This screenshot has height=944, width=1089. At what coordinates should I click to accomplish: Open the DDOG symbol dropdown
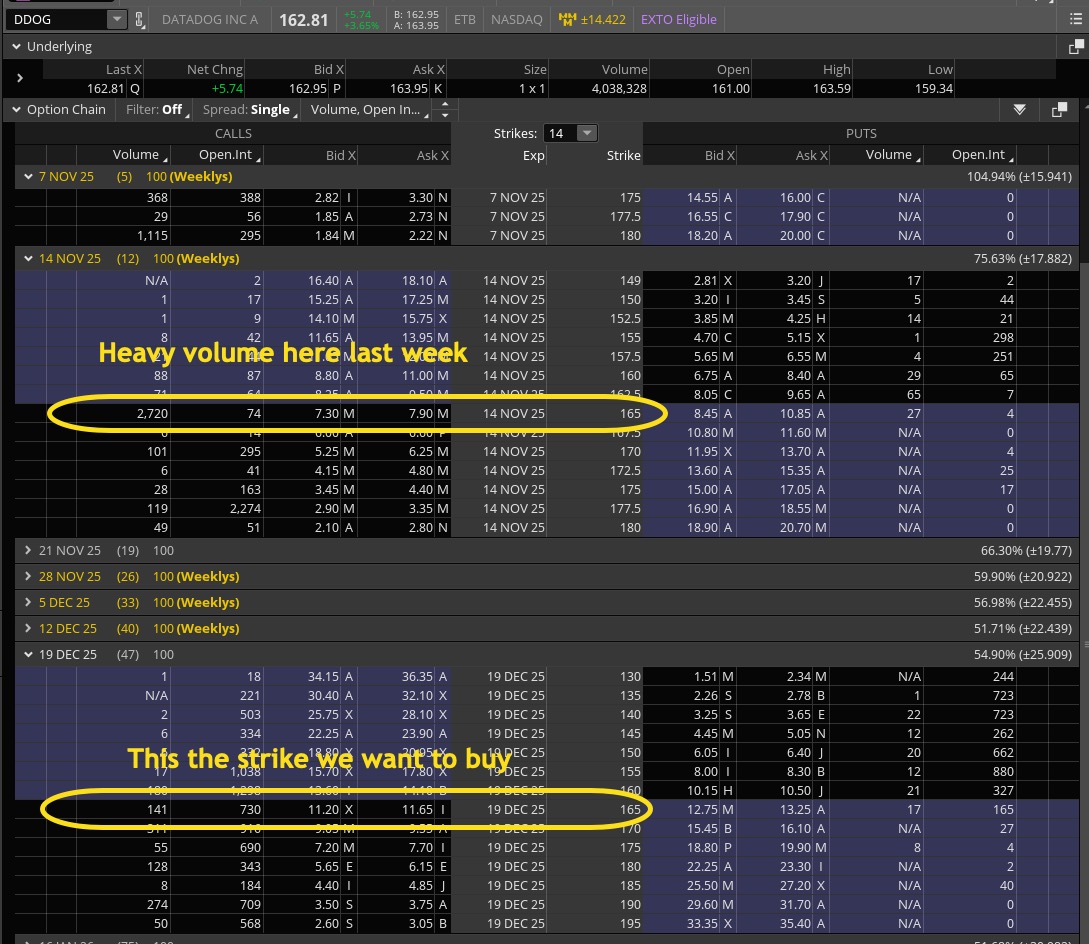(x=117, y=19)
